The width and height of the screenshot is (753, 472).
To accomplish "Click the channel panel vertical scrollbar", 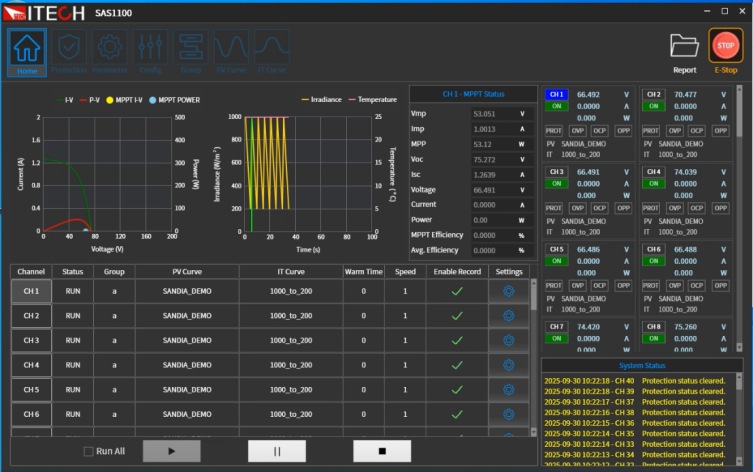I will pyautogui.click(x=744, y=200).
